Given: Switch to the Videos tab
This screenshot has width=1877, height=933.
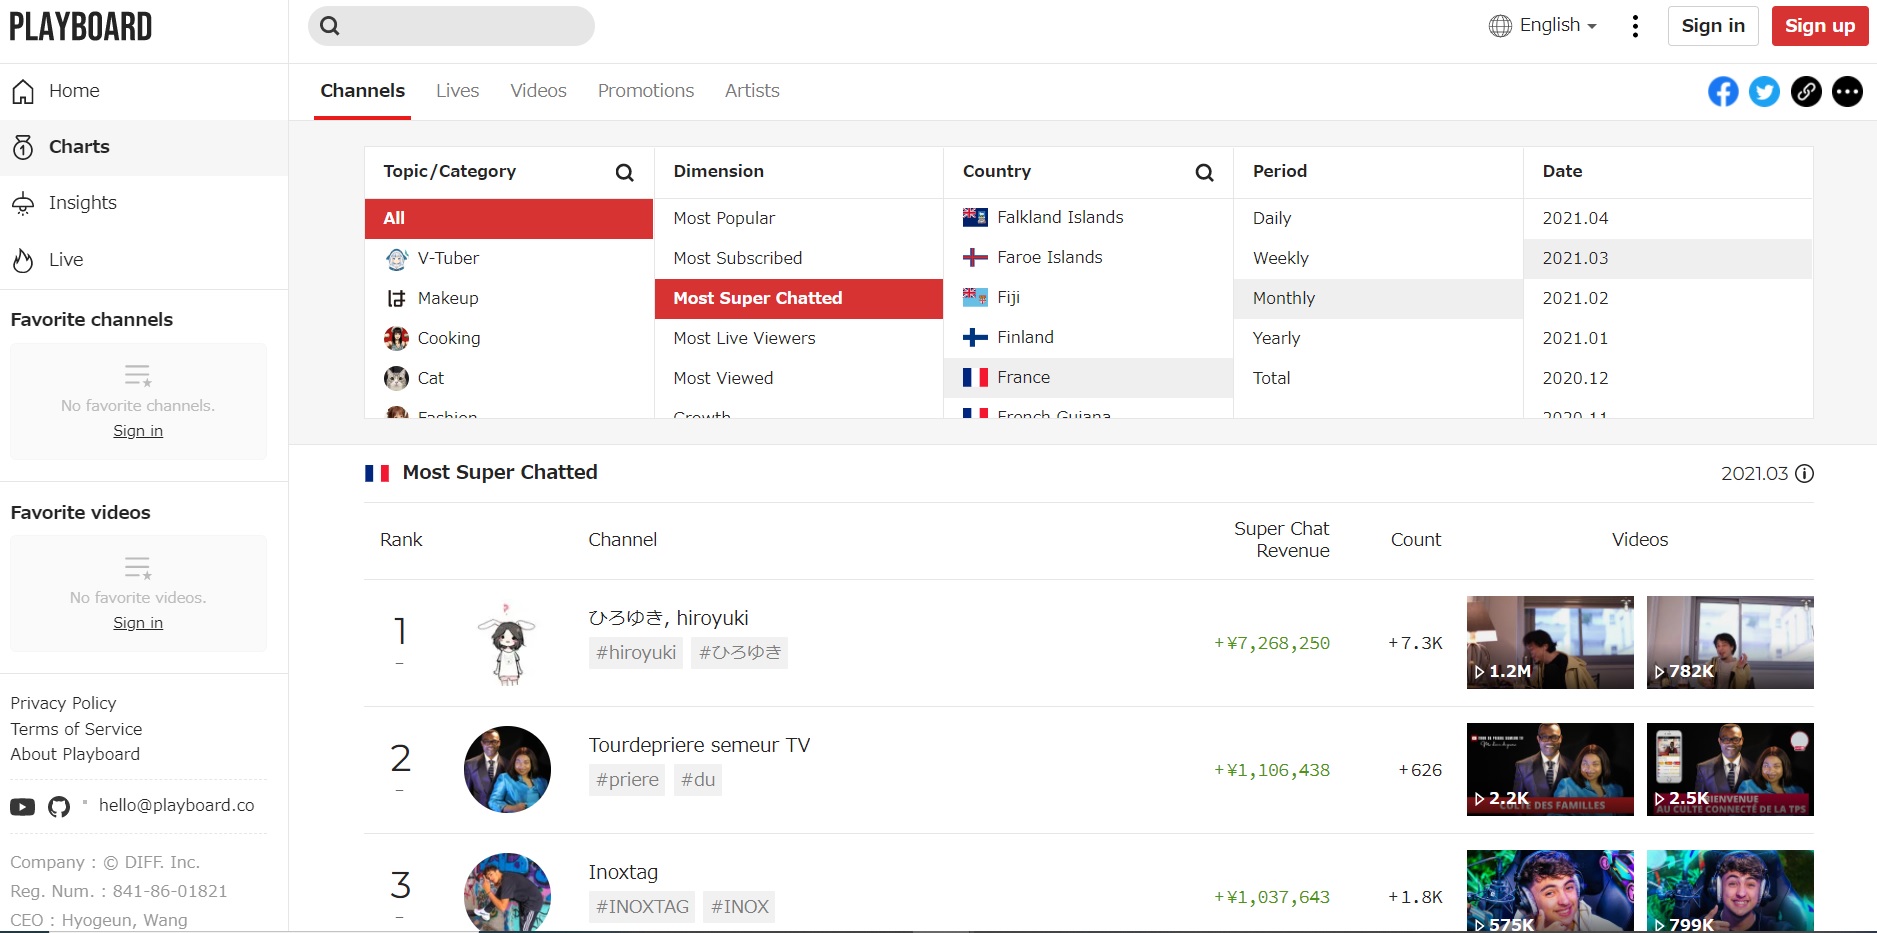Looking at the screenshot, I should point(538,91).
